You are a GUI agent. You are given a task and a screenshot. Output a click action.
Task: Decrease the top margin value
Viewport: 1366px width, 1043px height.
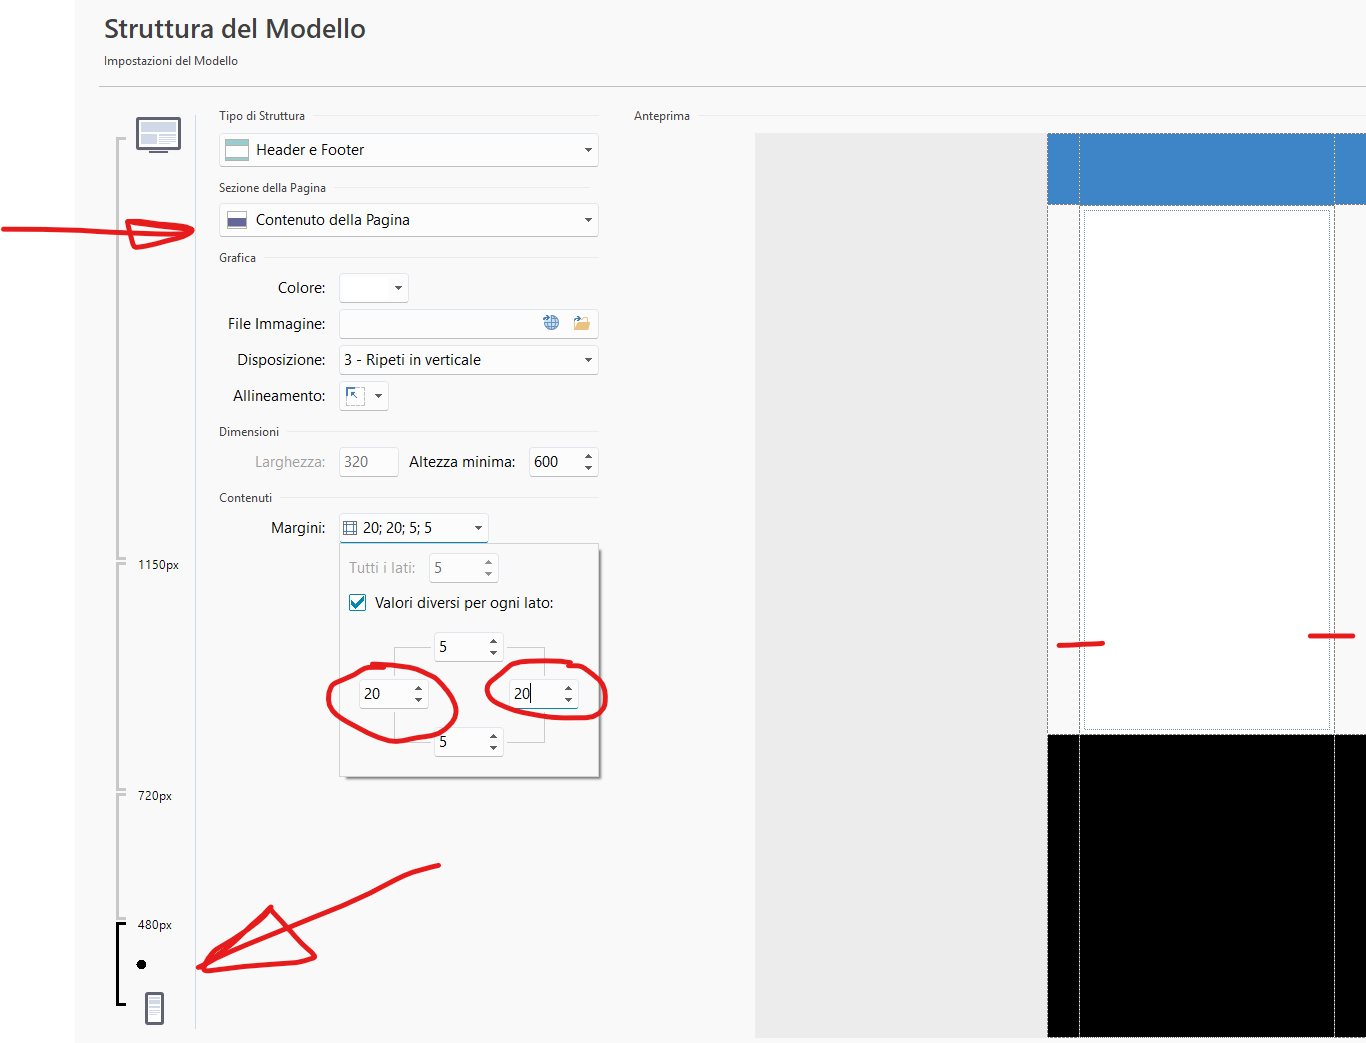pos(493,653)
